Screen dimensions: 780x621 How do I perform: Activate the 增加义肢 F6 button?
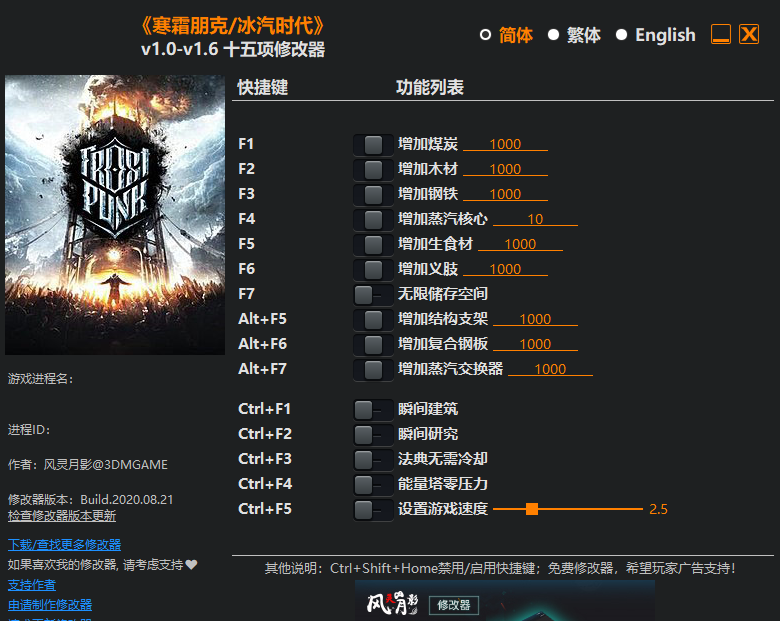pyautogui.click(x=373, y=270)
